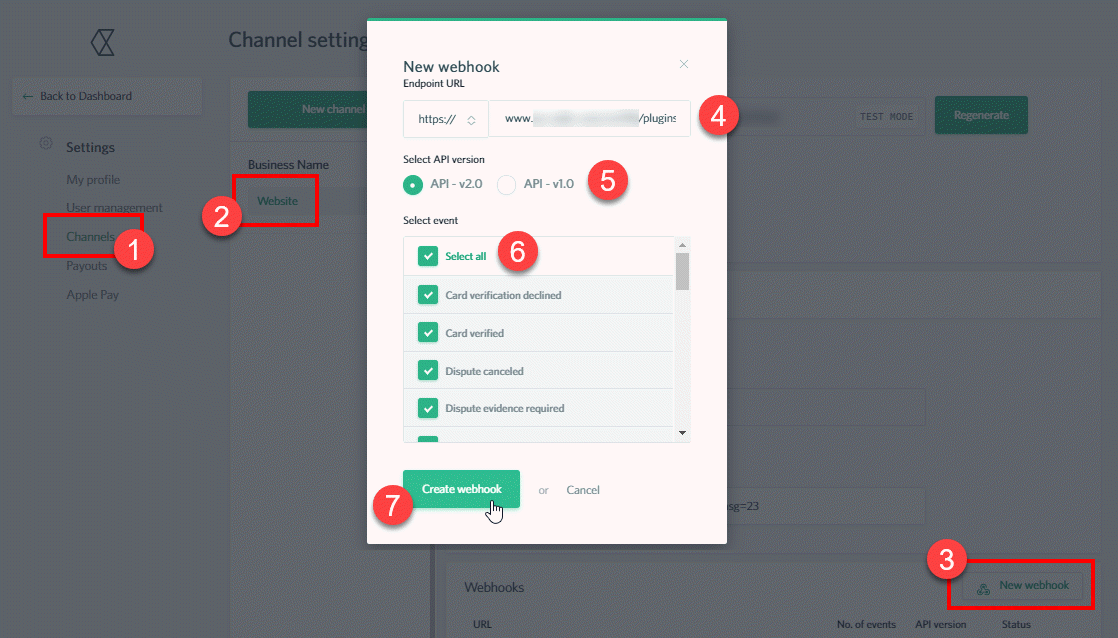The height and width of the screenshot is (638, 1118).
Task: Click the Create webhook button
Action: click(461, 489)
